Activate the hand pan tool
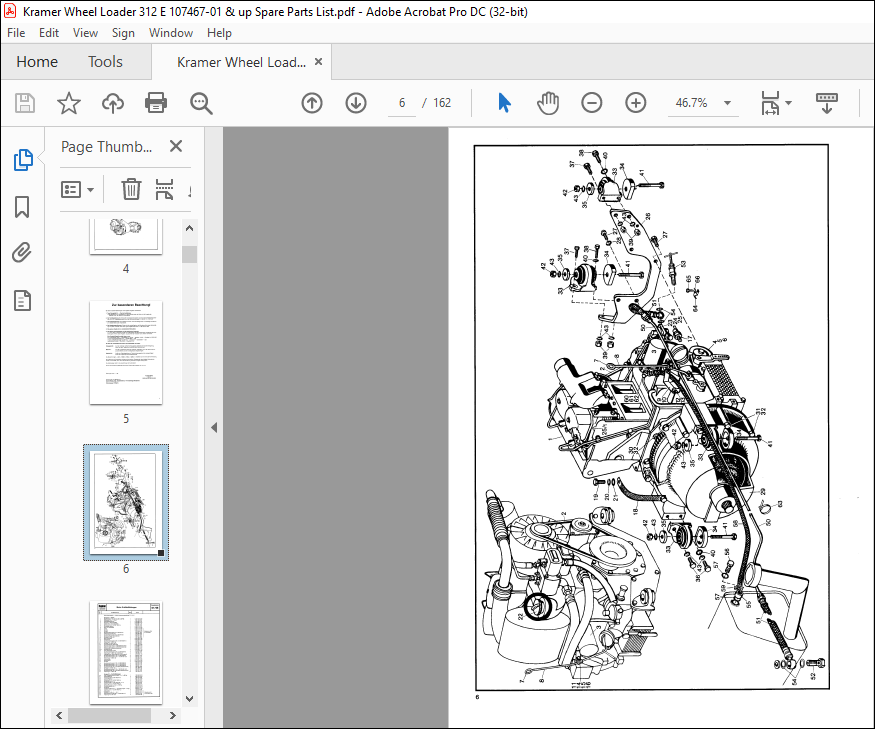The width and height of the screenshot is (875, 729). coord(548,103)
